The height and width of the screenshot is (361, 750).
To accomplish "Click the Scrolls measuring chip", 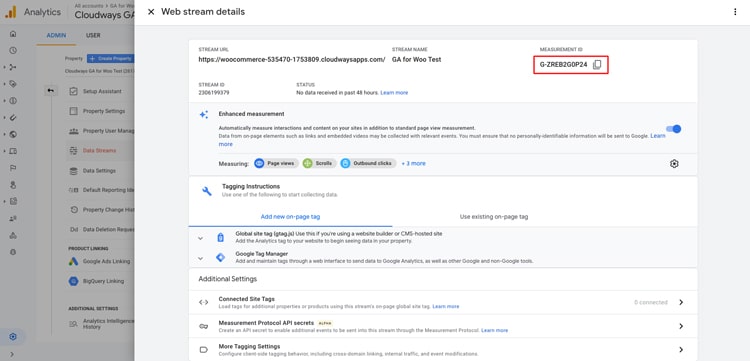I will coord(319,164).
